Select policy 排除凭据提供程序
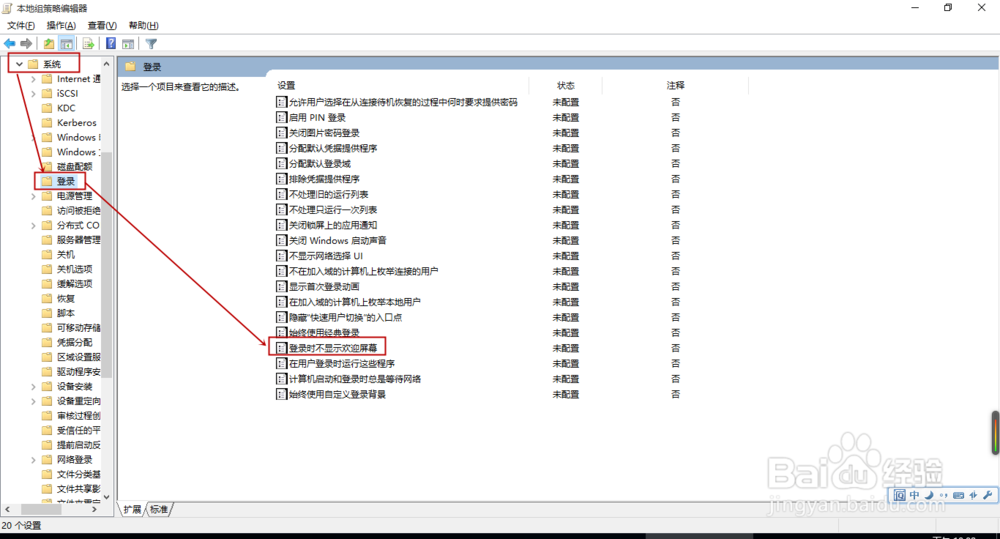The width and height of the screenshot is (1000, 539). pyautogui.click(x=324, y=179)
